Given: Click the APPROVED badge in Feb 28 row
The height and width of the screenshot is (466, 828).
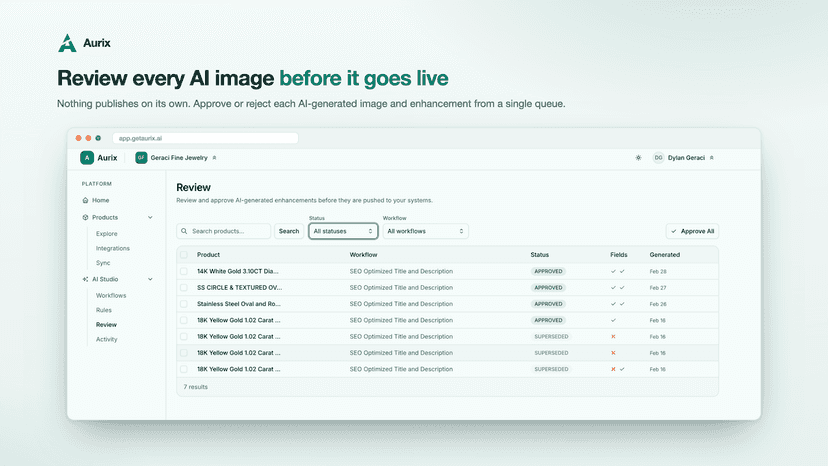Looking at the screenshot, I should click(548, 271).
